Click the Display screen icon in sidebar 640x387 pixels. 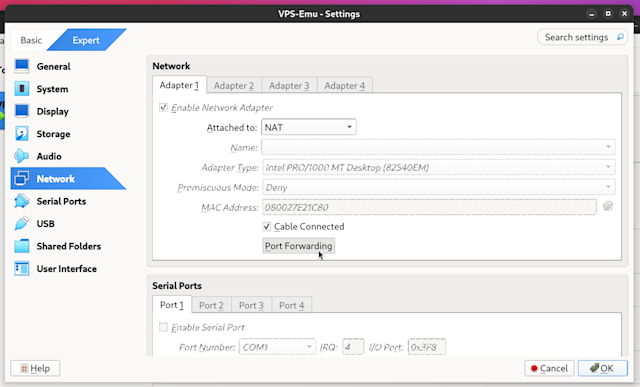pos(22,111)
